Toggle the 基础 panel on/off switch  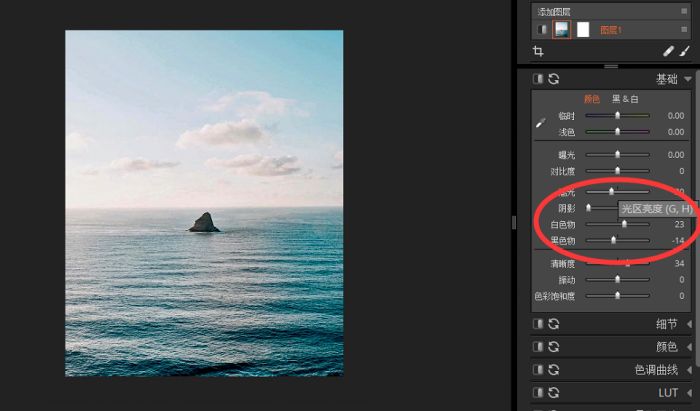[x=539, y=79]
